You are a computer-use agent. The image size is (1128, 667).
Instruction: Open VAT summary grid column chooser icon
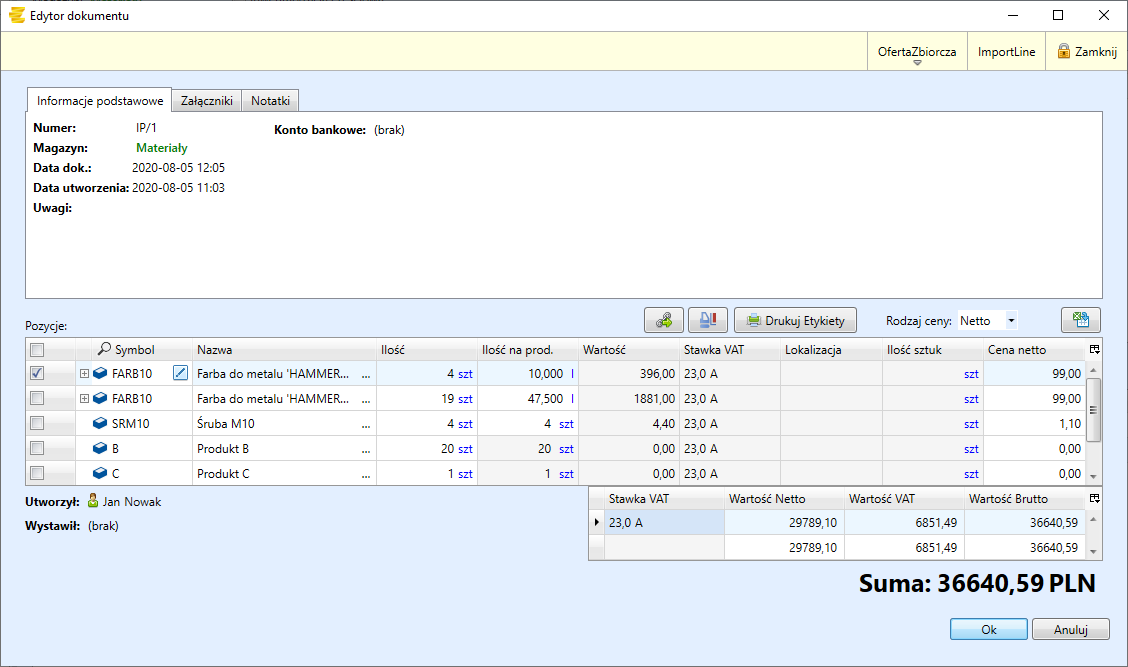[x=1094, y=498]
